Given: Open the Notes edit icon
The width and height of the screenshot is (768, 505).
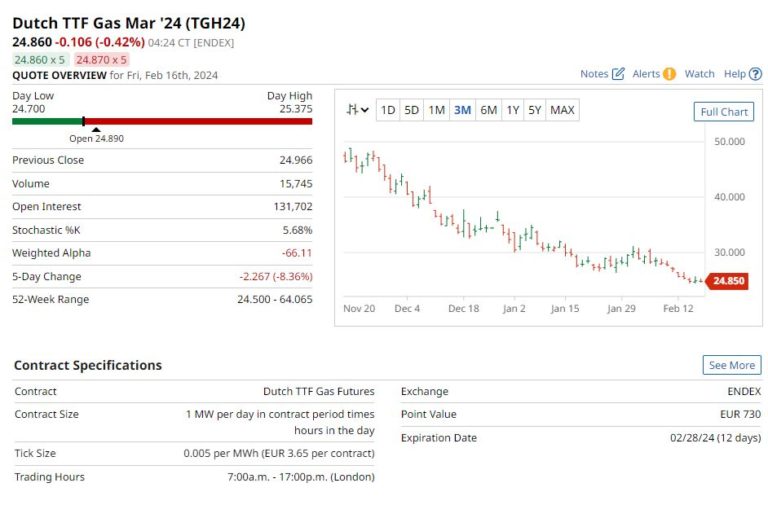Looking at the screenshot, I should tap(618, 74).
